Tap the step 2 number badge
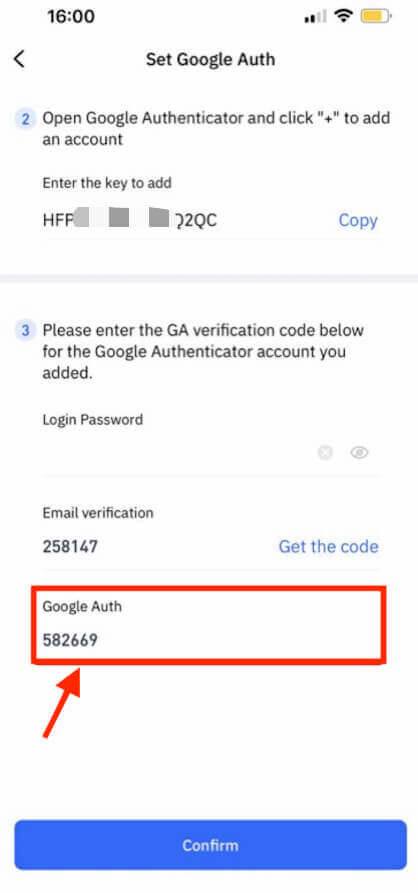Screen dimensions: 418x893 coord(26,120)
